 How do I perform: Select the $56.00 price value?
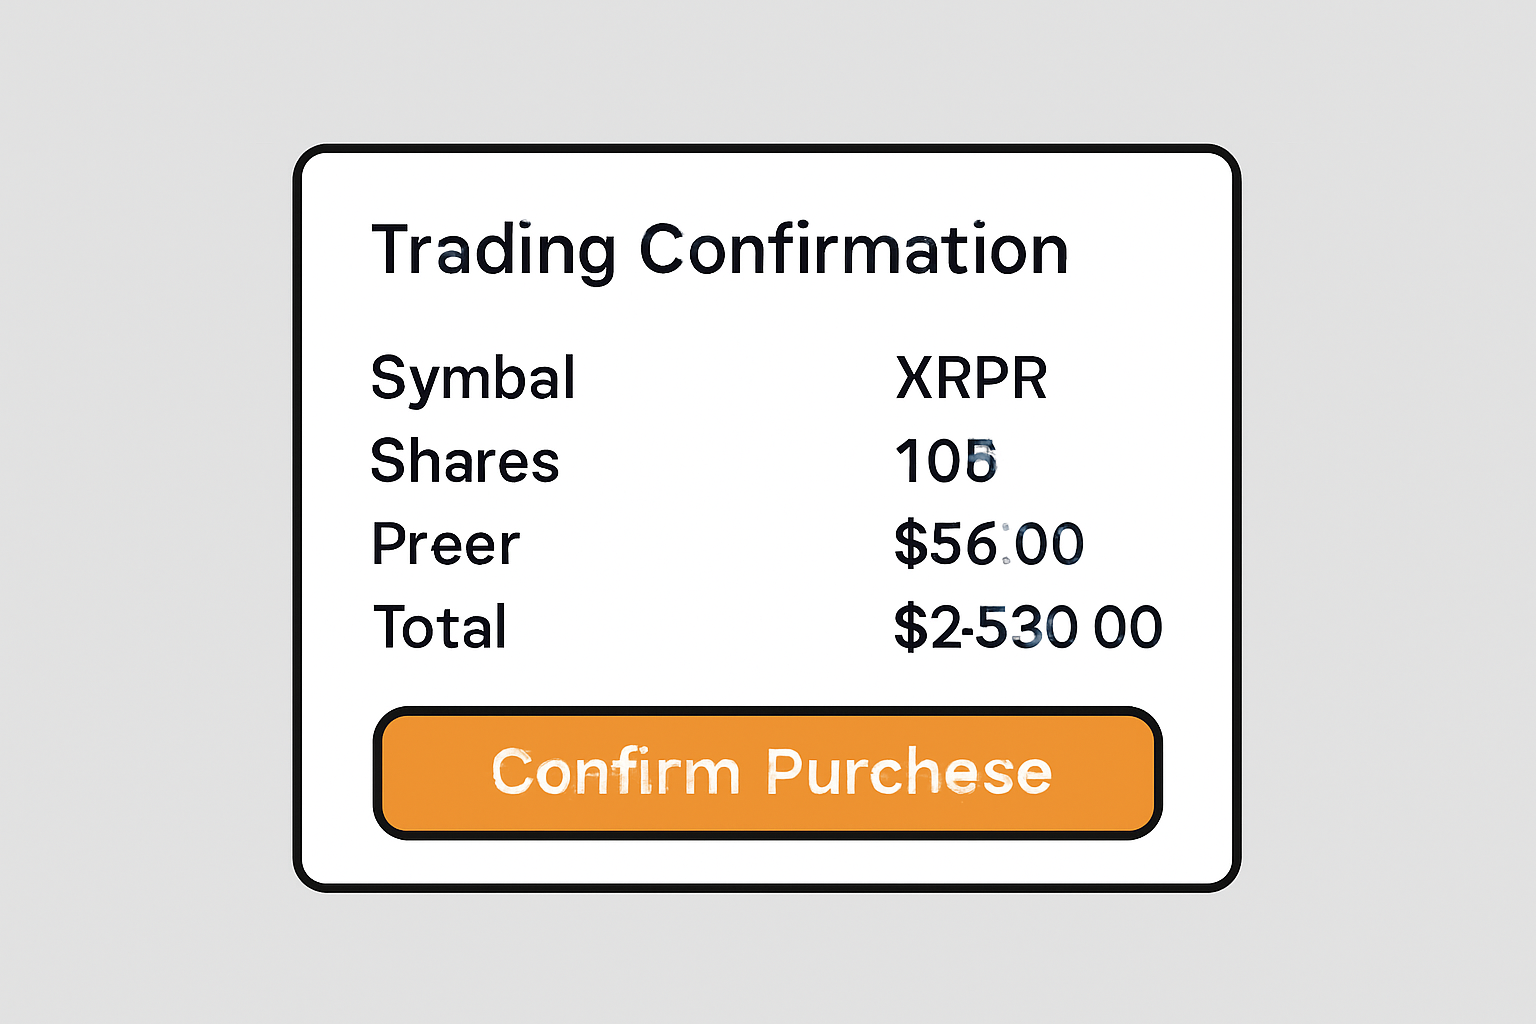tap(988, 544)
